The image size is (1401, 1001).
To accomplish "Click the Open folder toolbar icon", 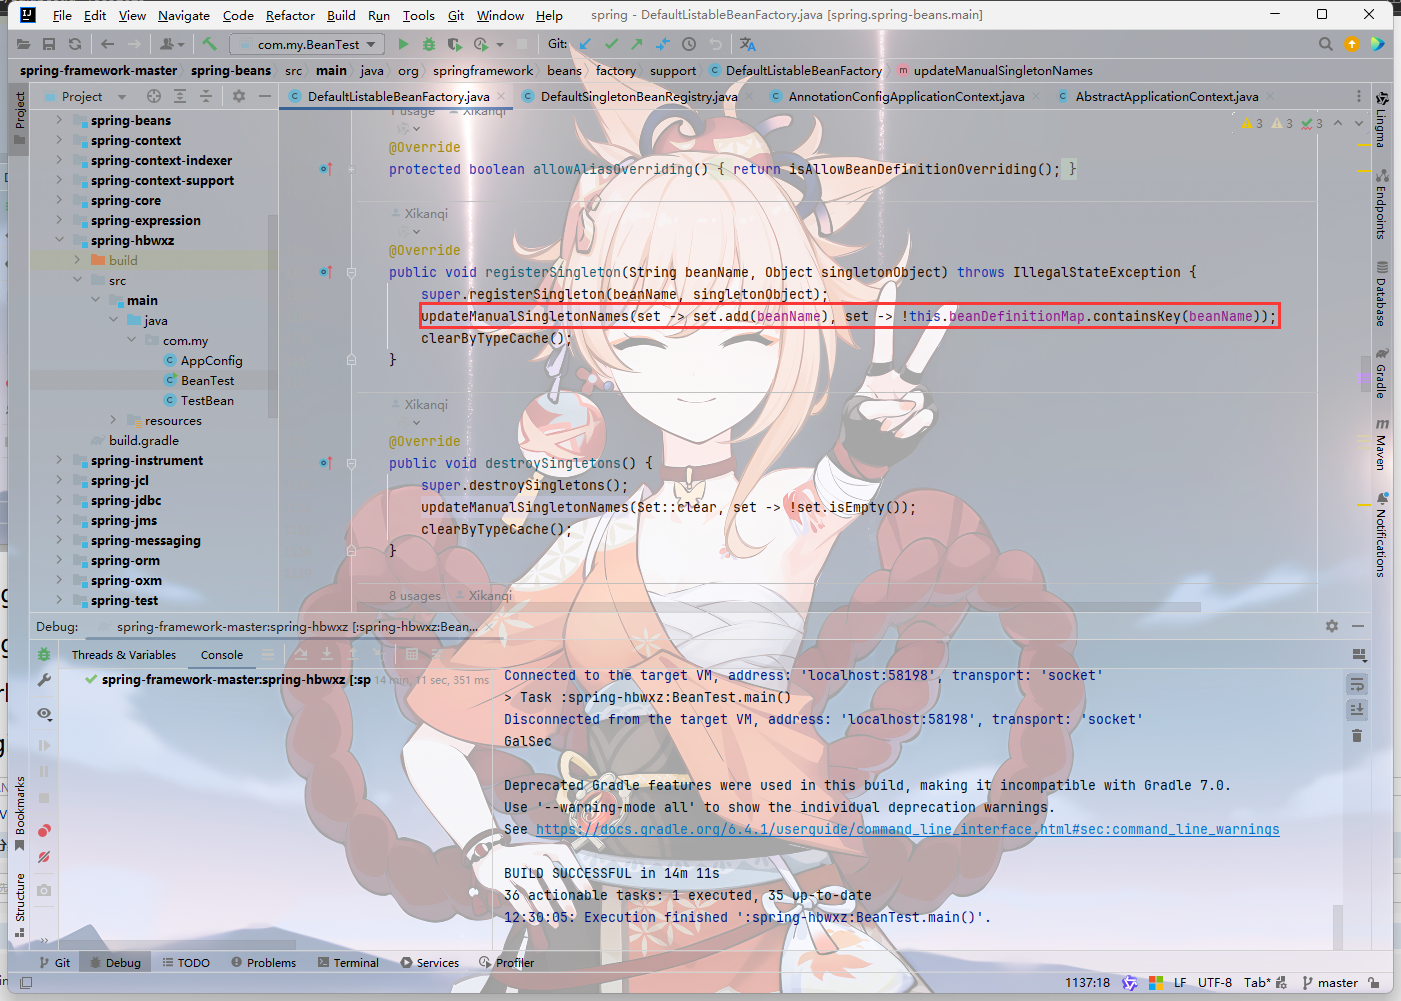I will pyautogui.click(x=23, y=44).
